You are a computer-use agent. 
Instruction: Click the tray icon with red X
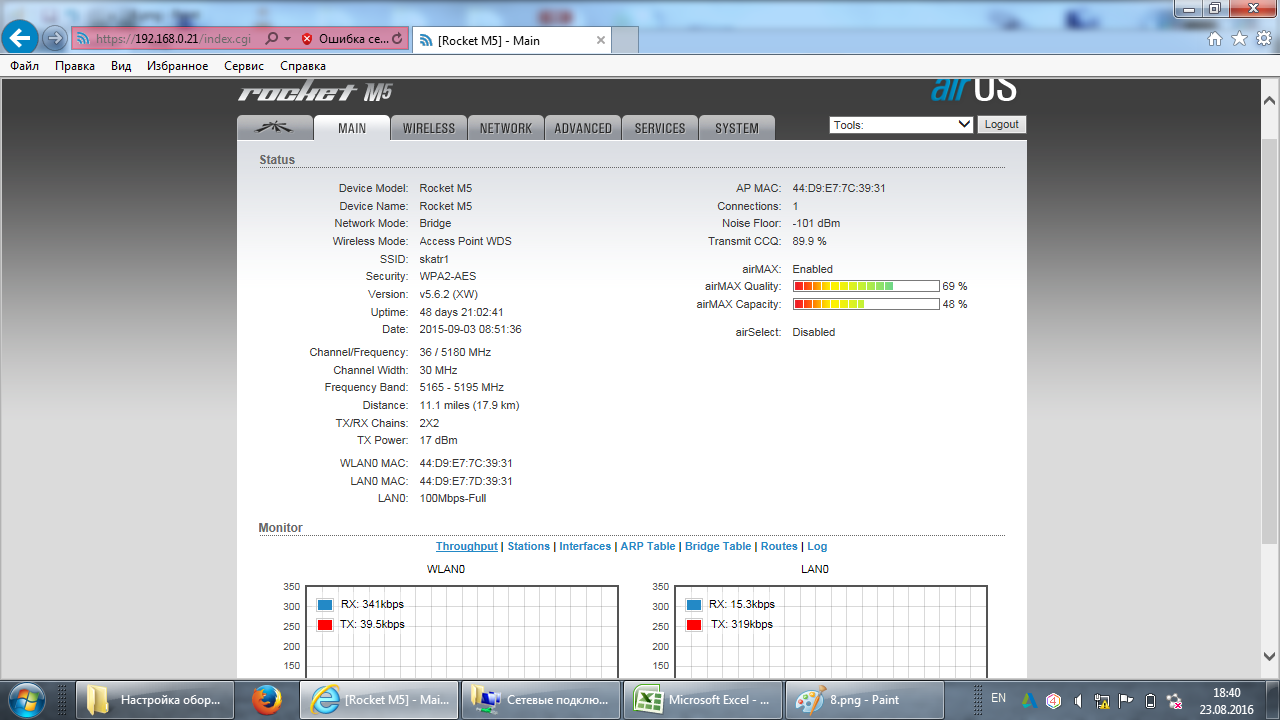1175,700
